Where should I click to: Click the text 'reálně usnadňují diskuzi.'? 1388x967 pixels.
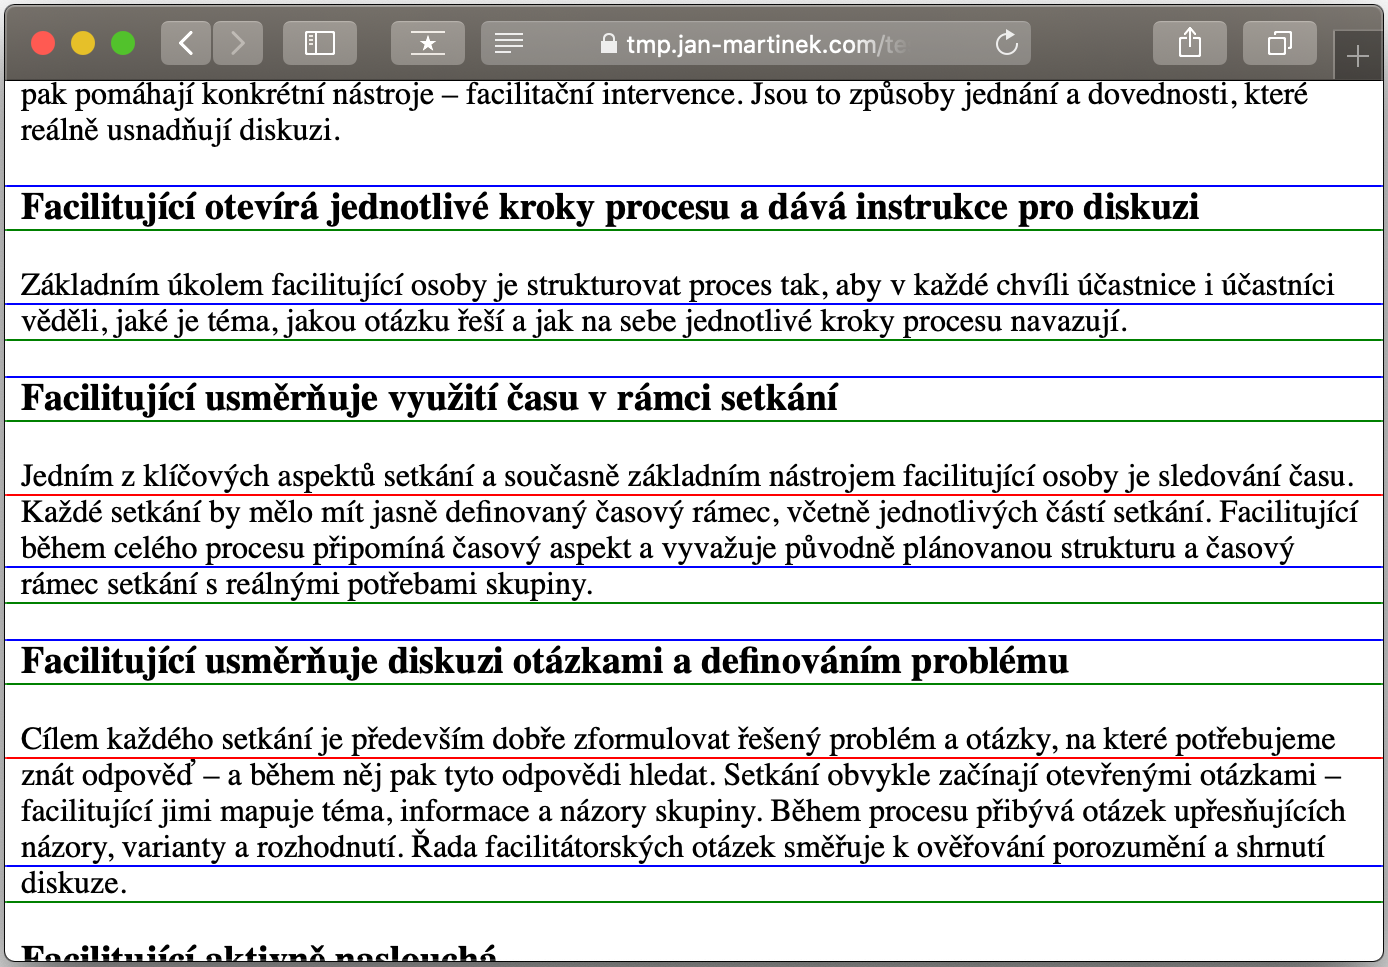coord(180,131)
